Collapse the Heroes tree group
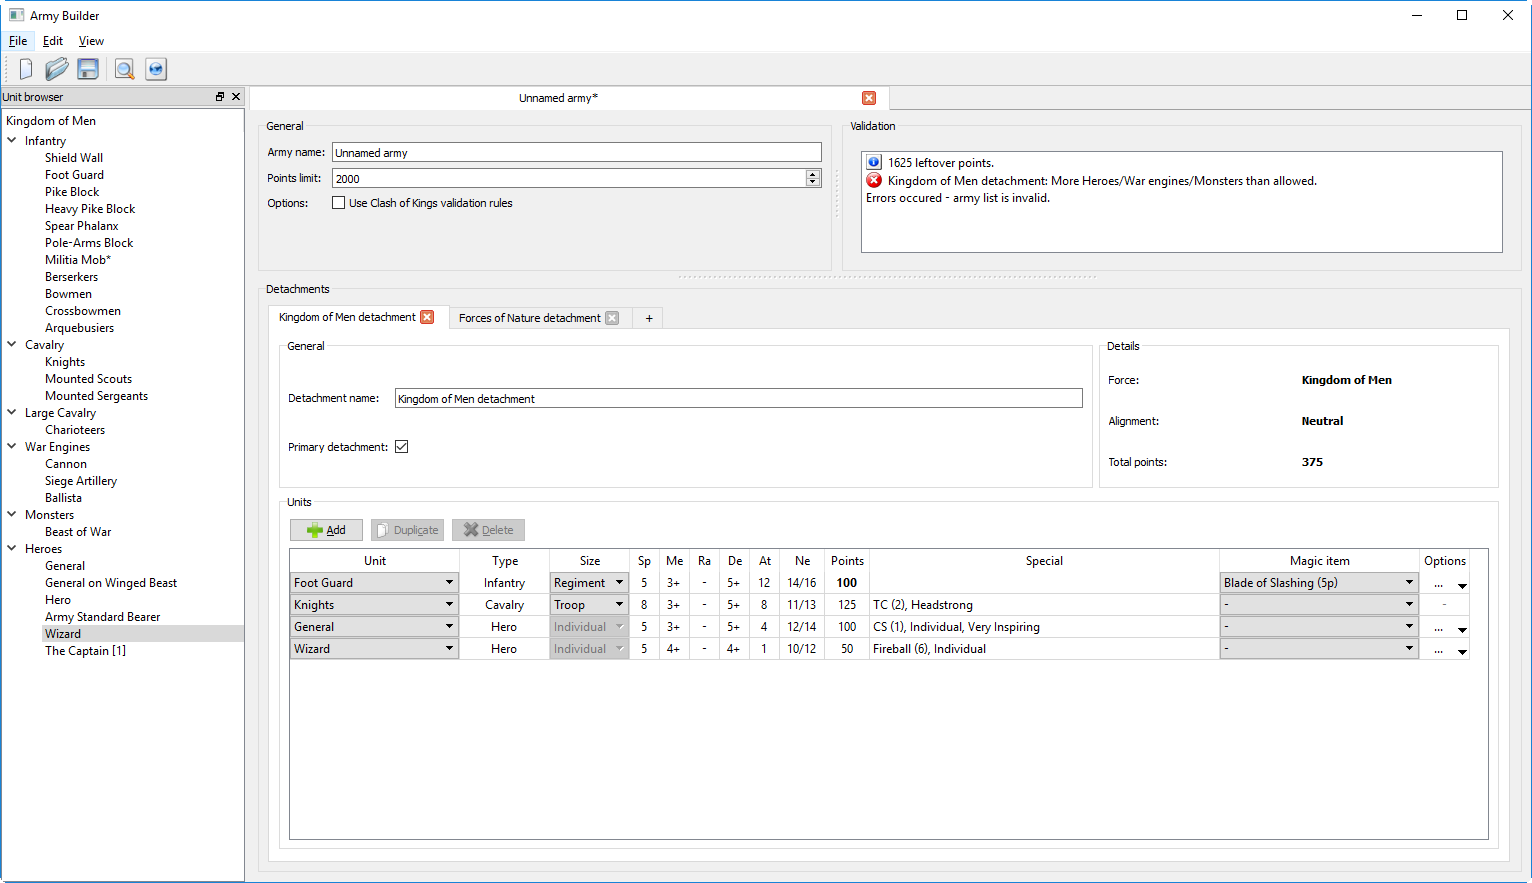 coord(12,549)
